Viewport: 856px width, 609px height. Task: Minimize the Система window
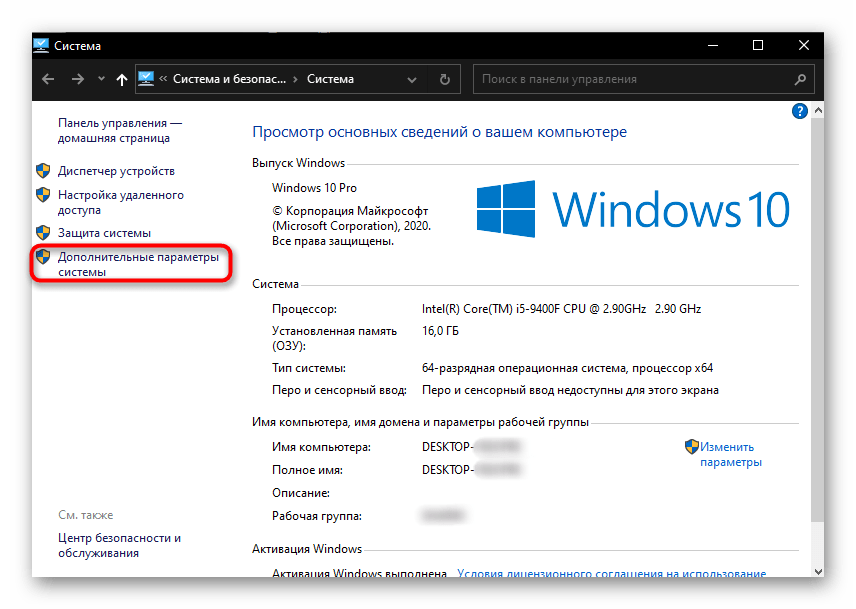pyautogui.click(x=712, y=45)
